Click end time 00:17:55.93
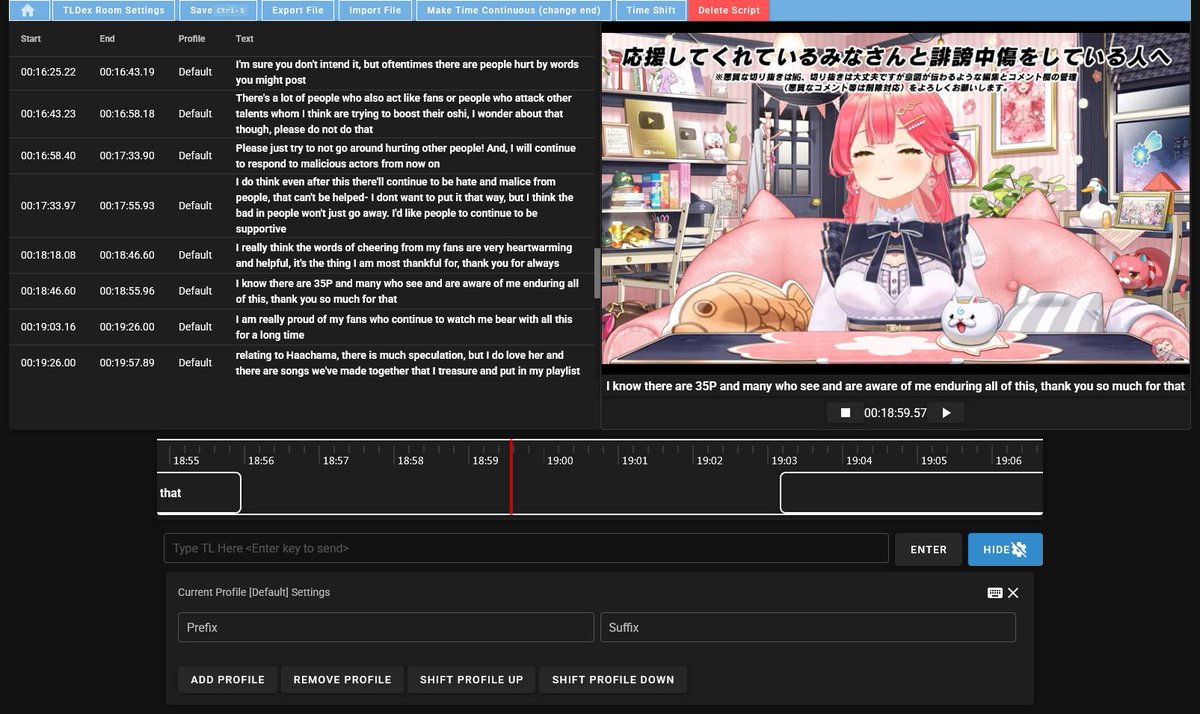1200x714 pixels. point(127,206)
